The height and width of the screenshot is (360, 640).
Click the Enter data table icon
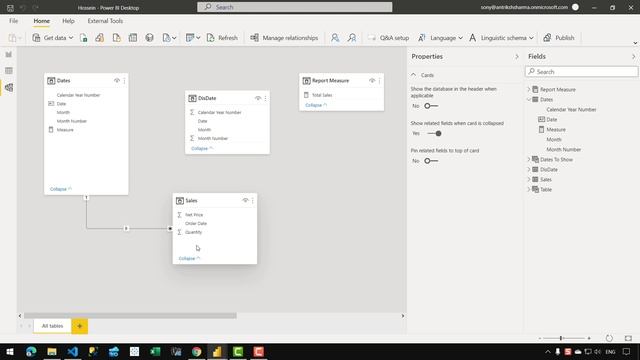pyautogui.click(x=133, y=38)
